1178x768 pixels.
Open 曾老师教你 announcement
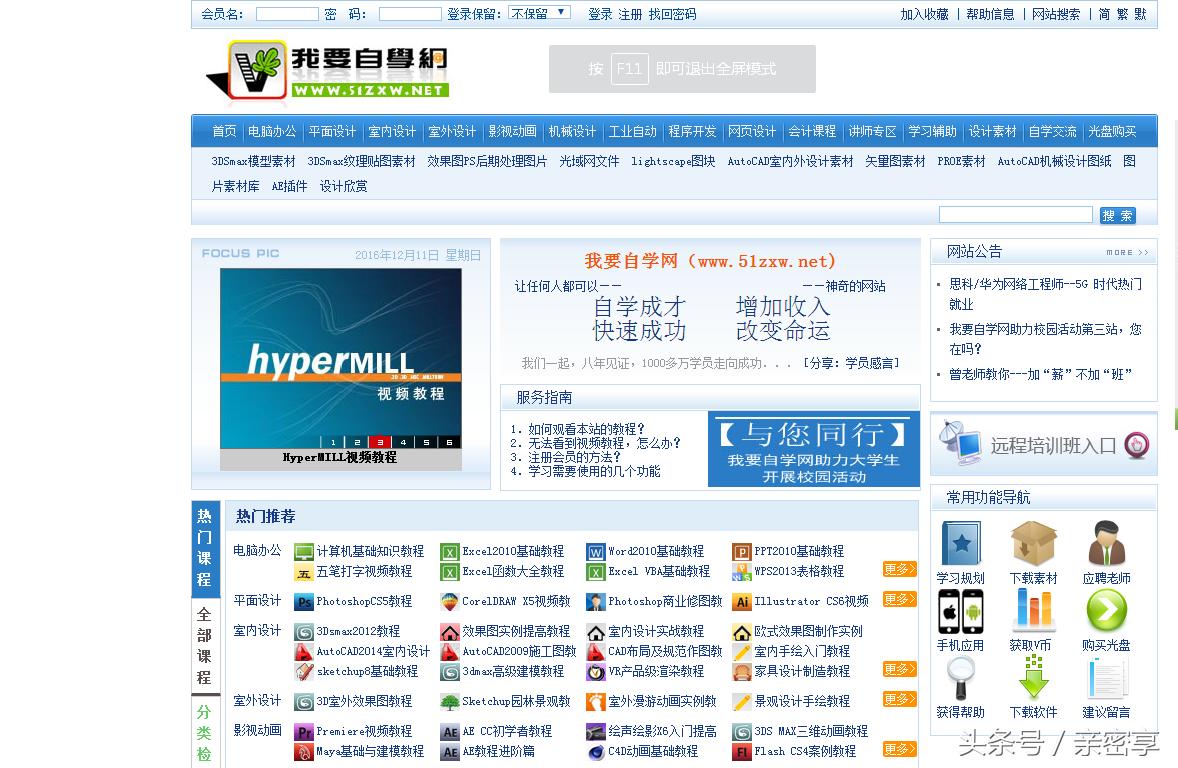point(1041,374)
